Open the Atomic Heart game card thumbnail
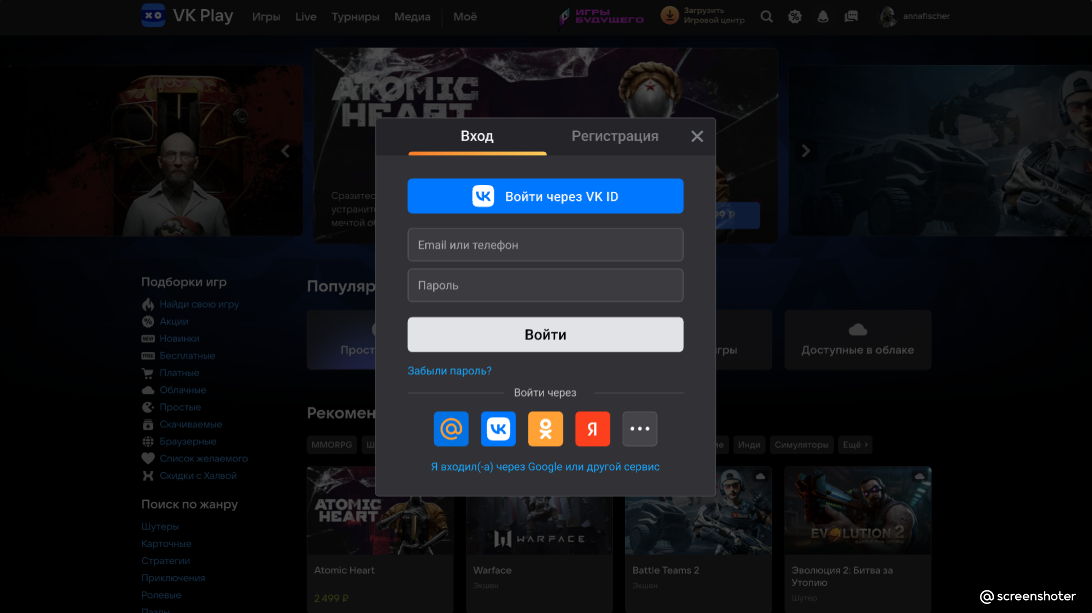The image size is (1092, 613). (x=380, y=511)
